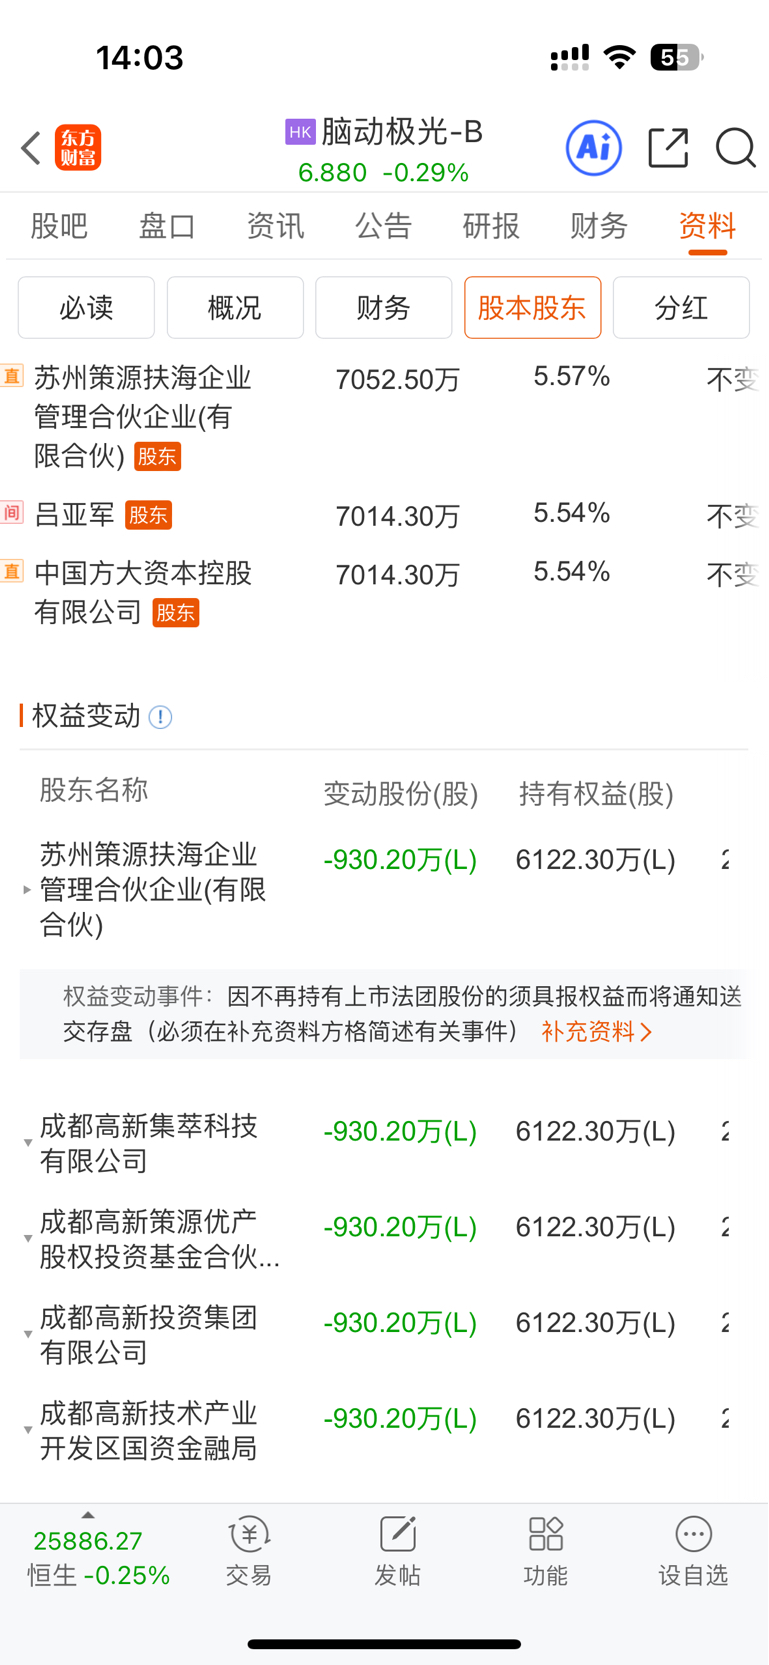Open the Ai assistant icon
769x1665 pixels.
tap(594, 148)
